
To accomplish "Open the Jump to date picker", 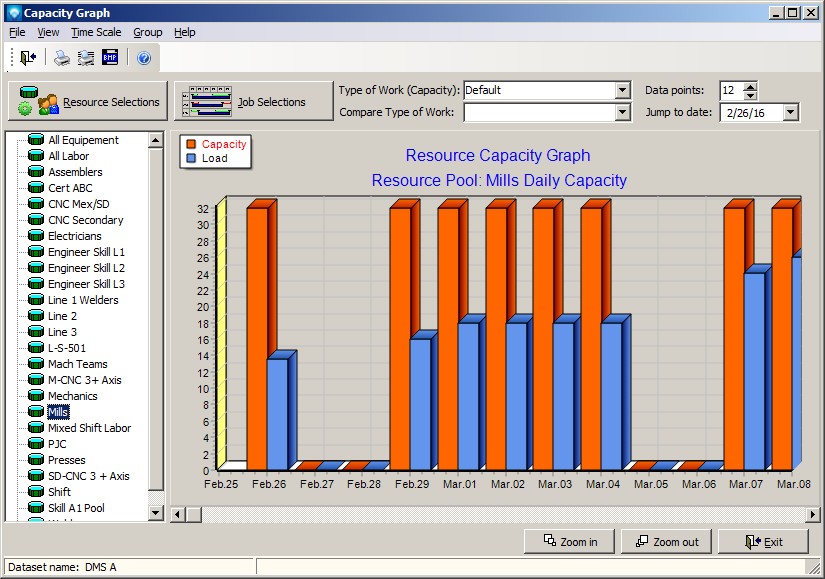I will [791, 112].
